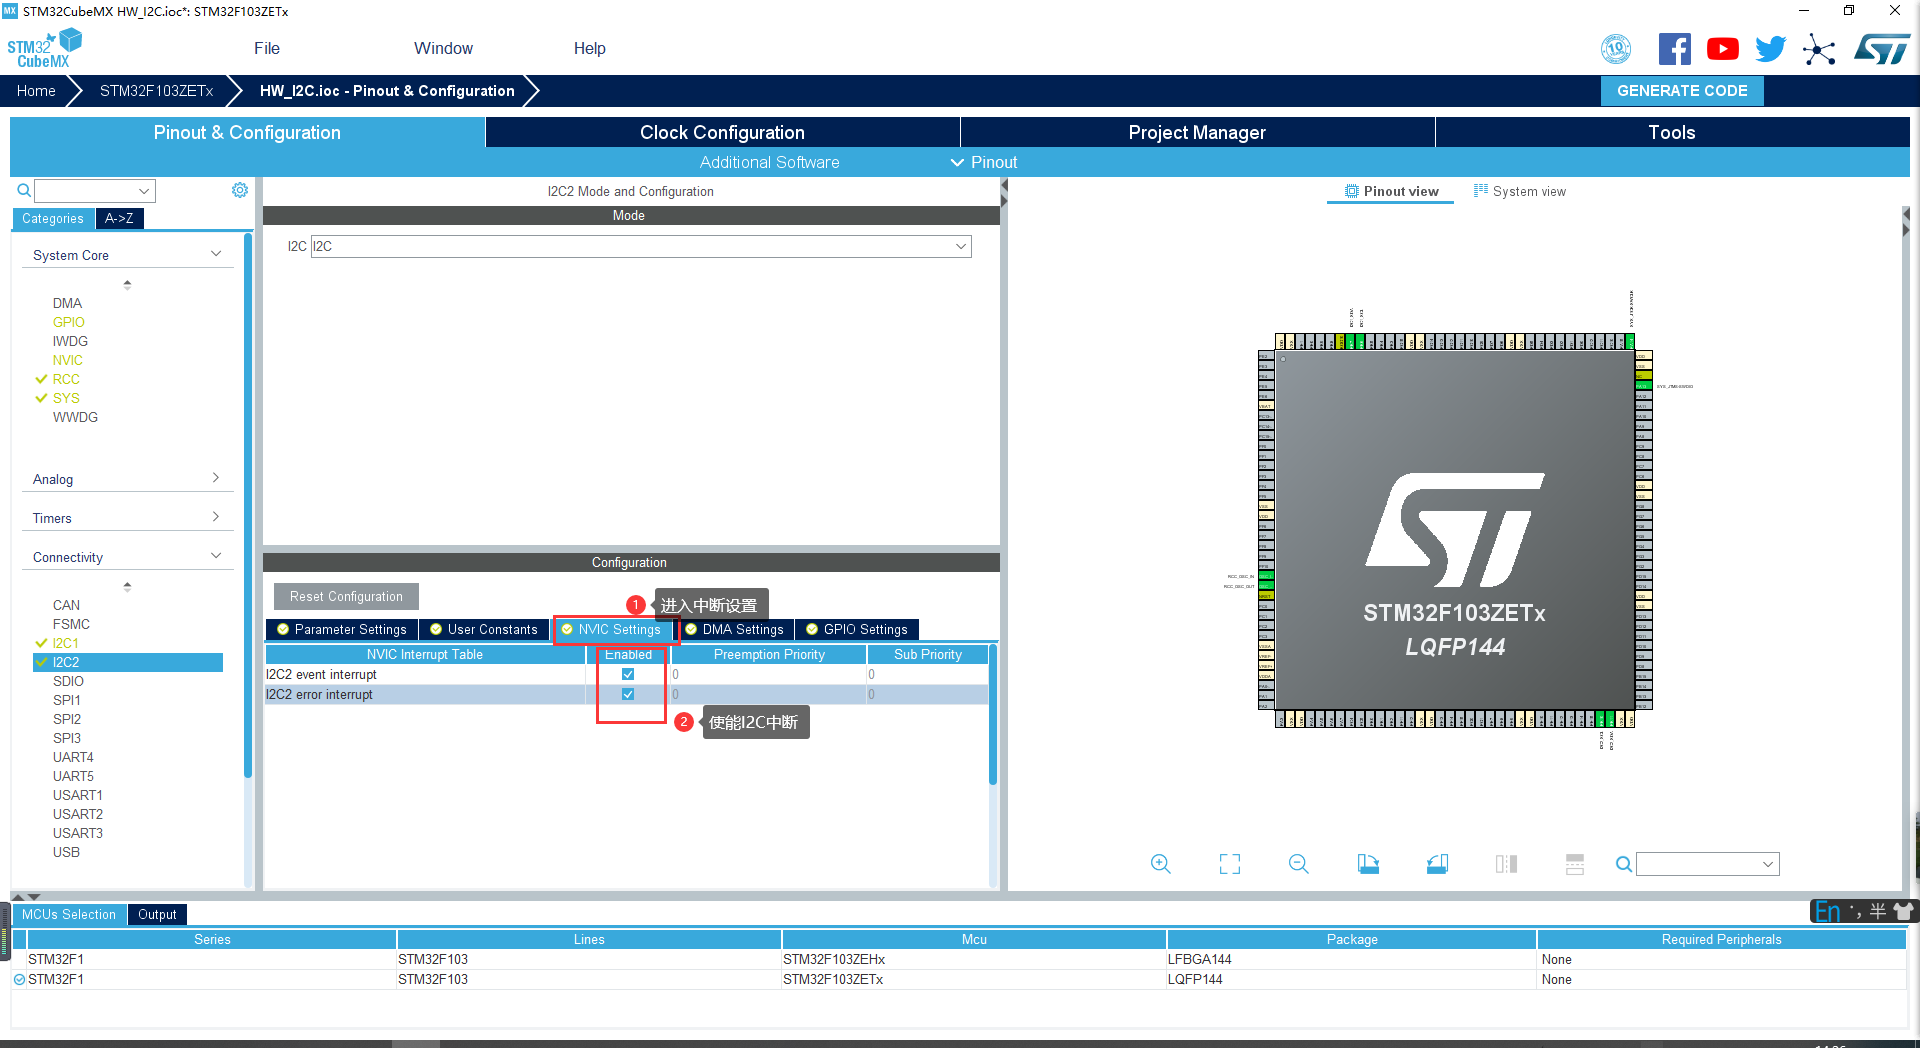The width and height of the screenshot is (1920, 1048).
Task: Click Reset Configuration
Action: pyautogui.click(x=345, y=596)
